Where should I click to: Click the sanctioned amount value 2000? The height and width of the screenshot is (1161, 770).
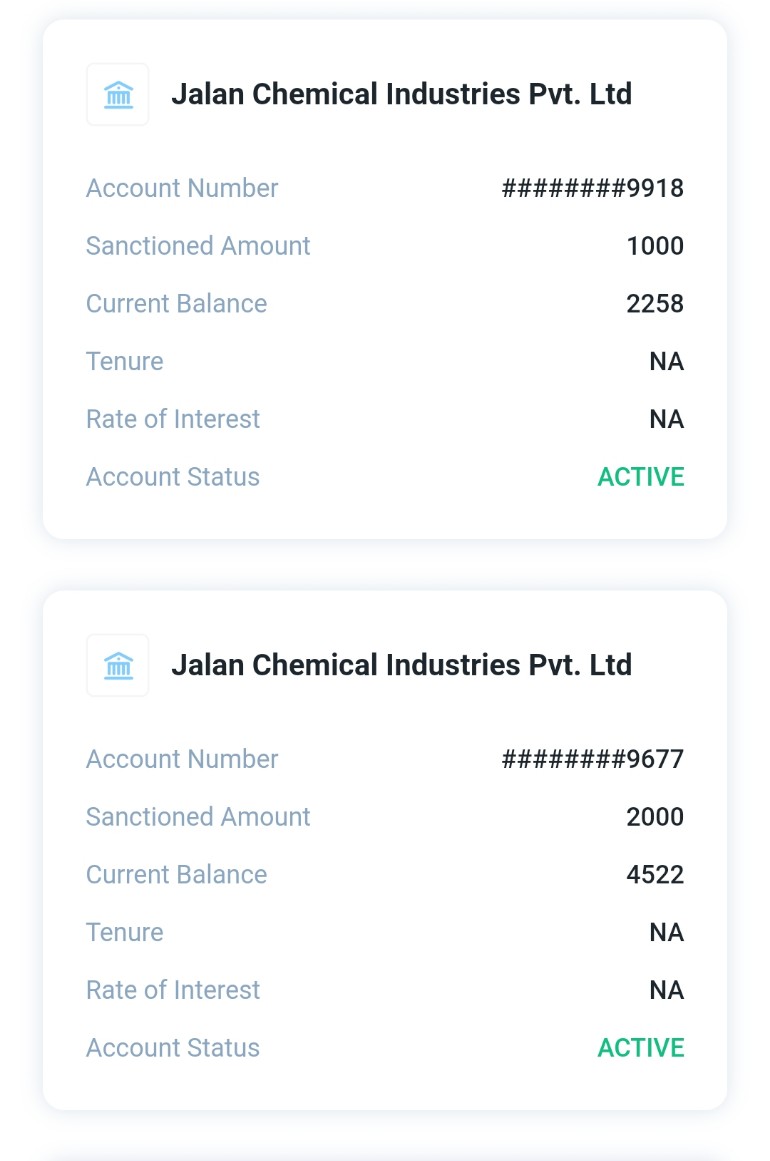[655, 817]
